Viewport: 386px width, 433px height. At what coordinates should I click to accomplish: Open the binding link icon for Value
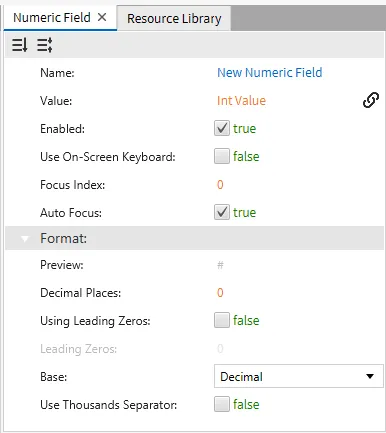[x=371, y=100]
